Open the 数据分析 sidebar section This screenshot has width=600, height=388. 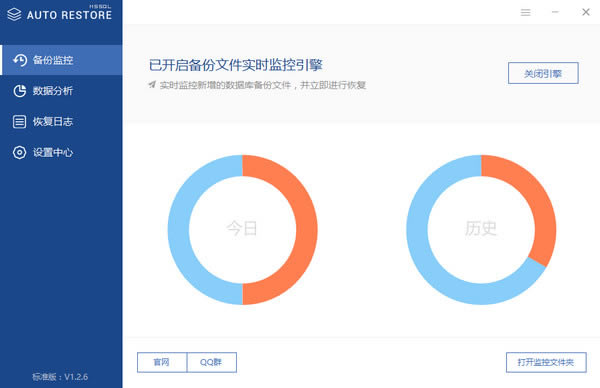[x=61, y=91]
